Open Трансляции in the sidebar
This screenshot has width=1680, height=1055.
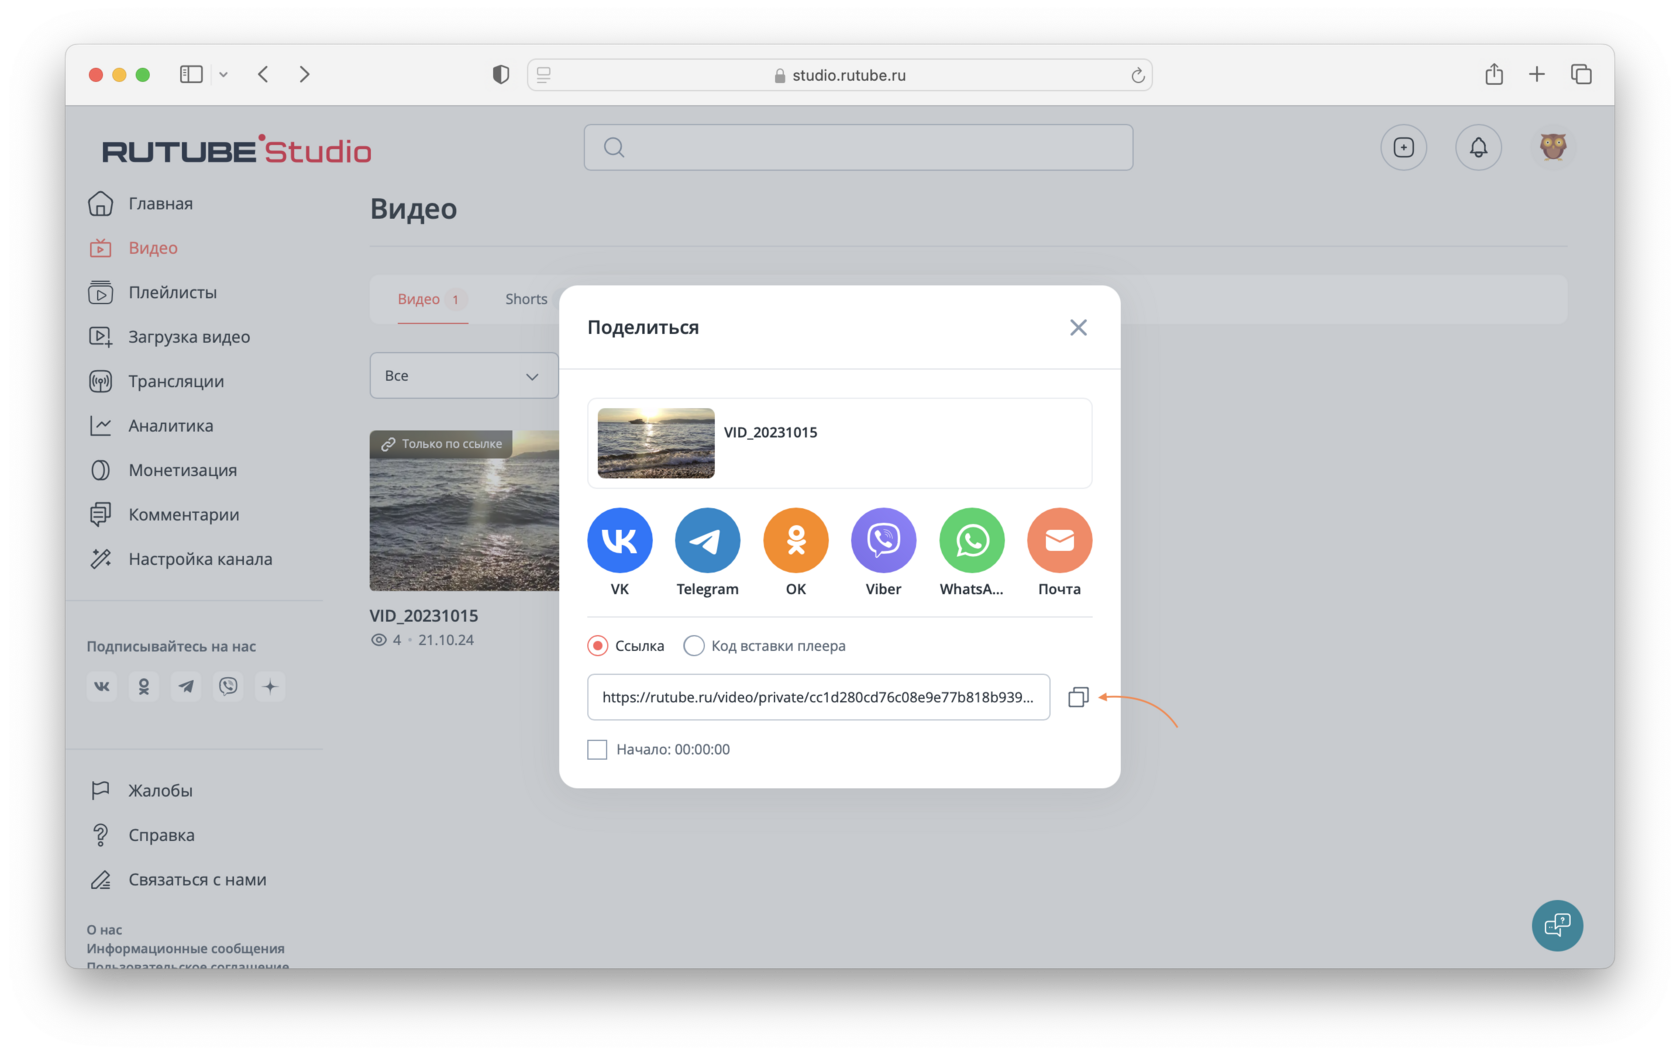pyautogui.click(x=157, y=381)
